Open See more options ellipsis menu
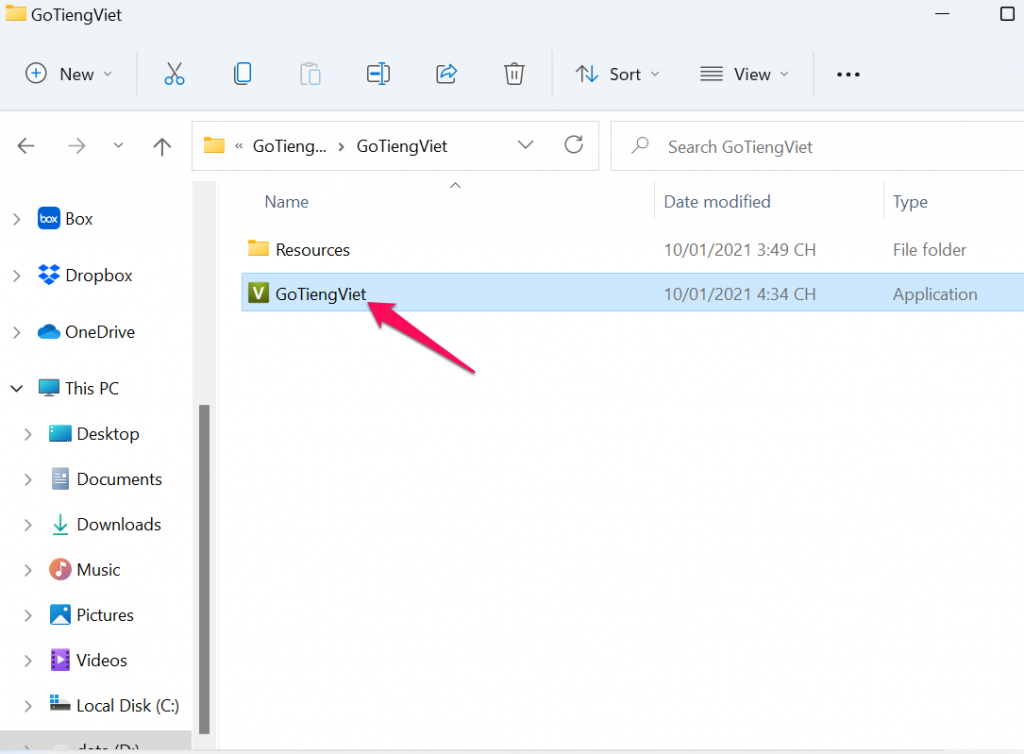This screenshot has height=754, width=1024. tap(848, 74)
